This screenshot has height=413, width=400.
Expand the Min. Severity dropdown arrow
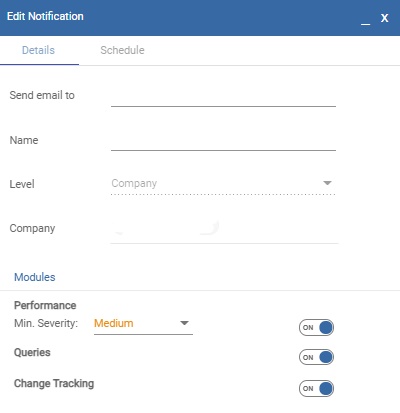point(184,323)
